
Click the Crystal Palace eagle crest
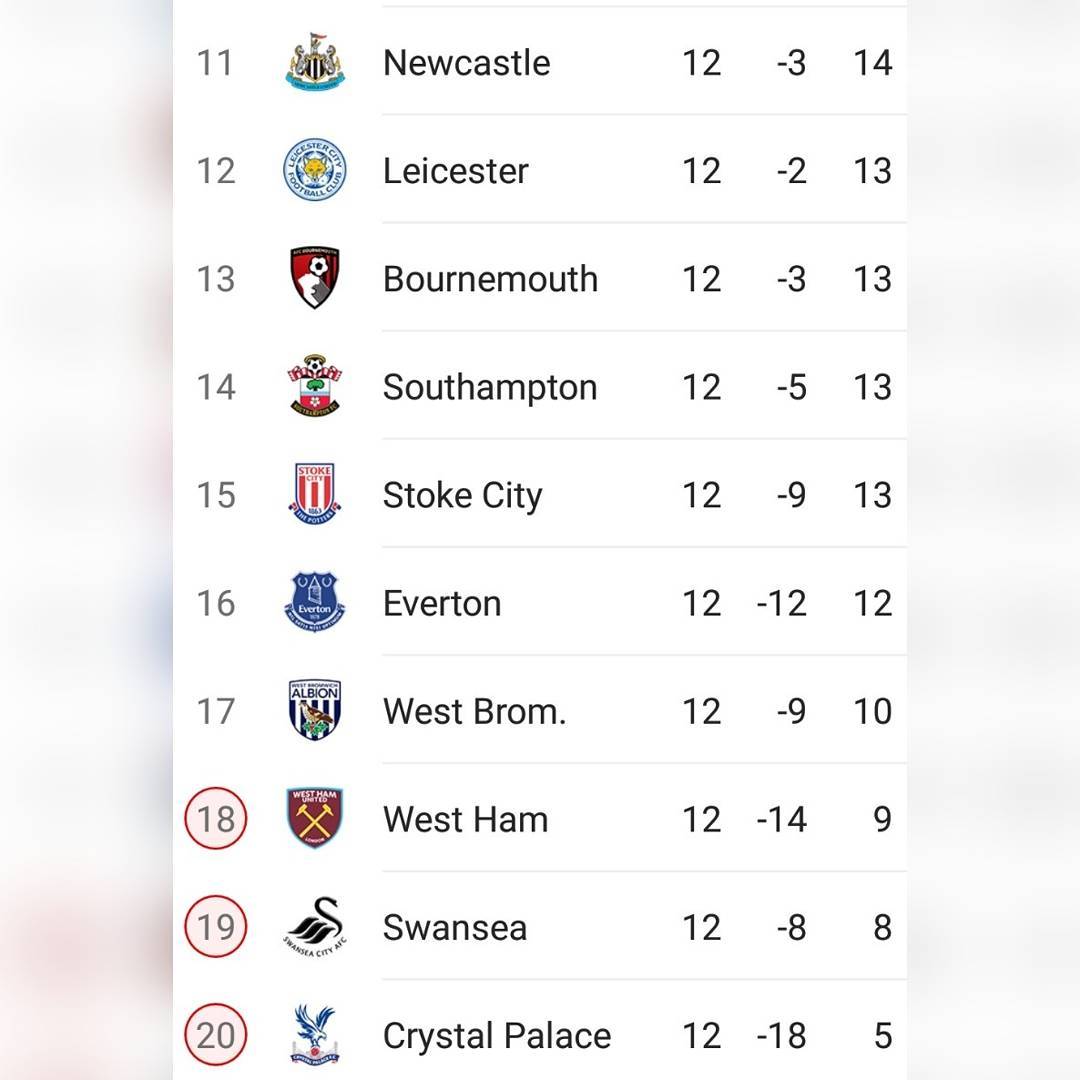point(315,1035)
